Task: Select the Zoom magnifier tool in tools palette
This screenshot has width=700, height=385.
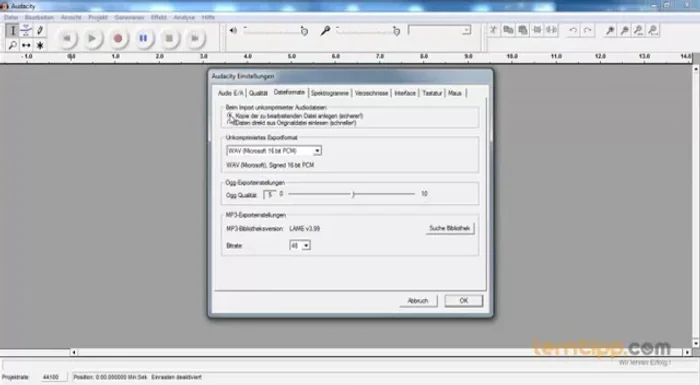Action: coord(12,45)
